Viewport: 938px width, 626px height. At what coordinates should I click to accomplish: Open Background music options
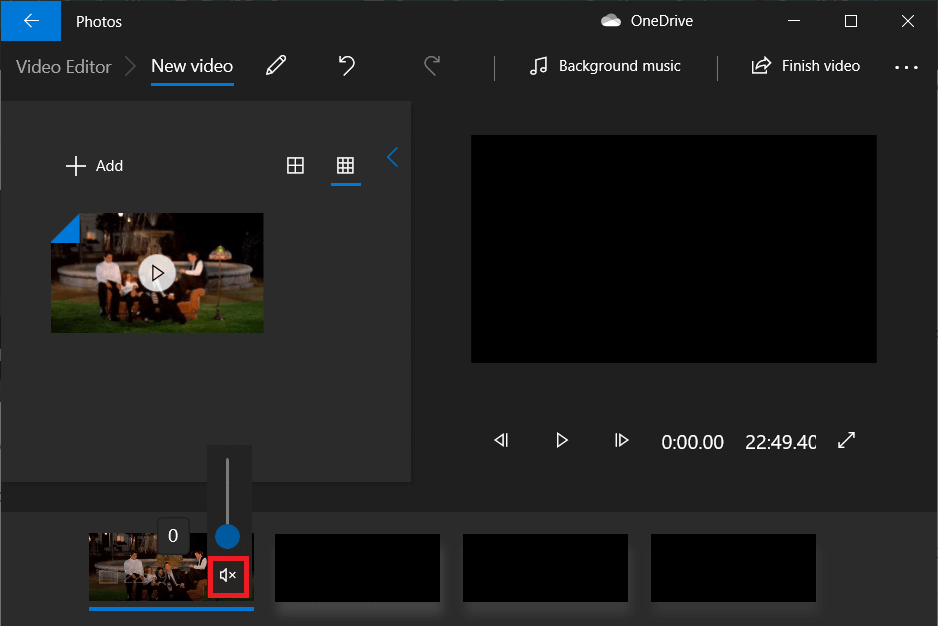pyautogui.click(x=605, y=66)
